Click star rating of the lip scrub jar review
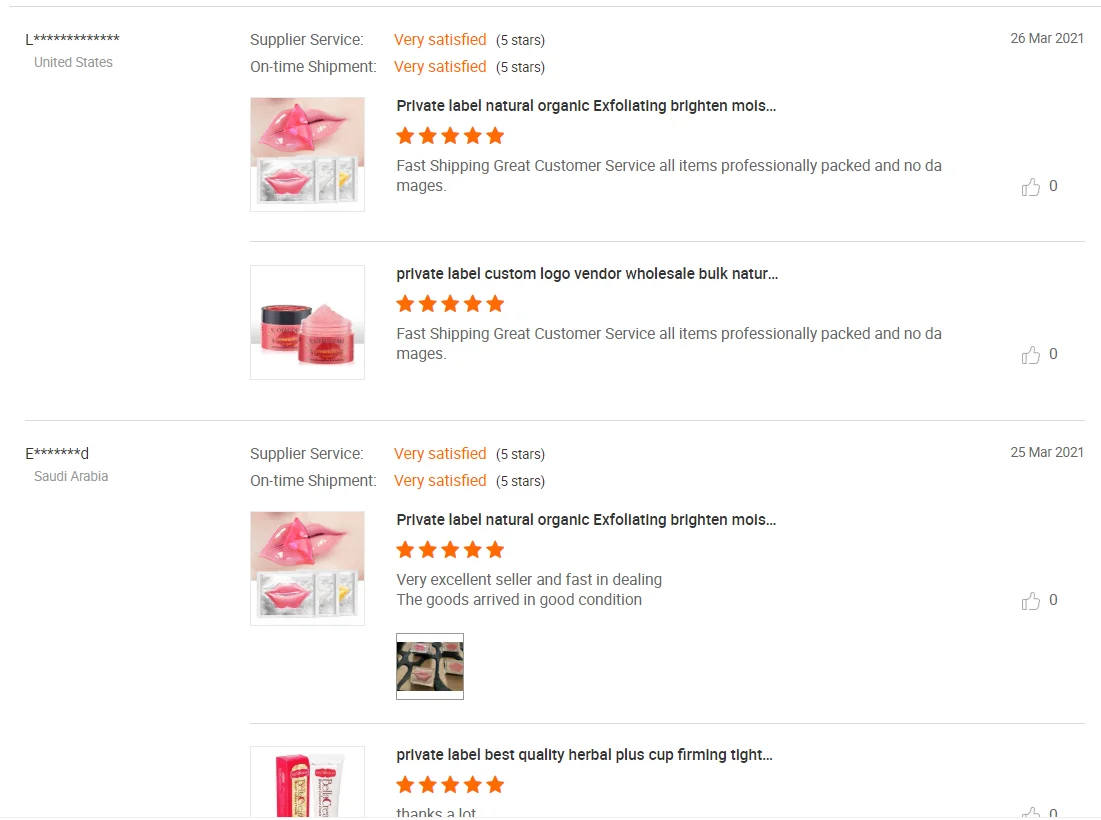1101x820 pixels. pos(450,304)
